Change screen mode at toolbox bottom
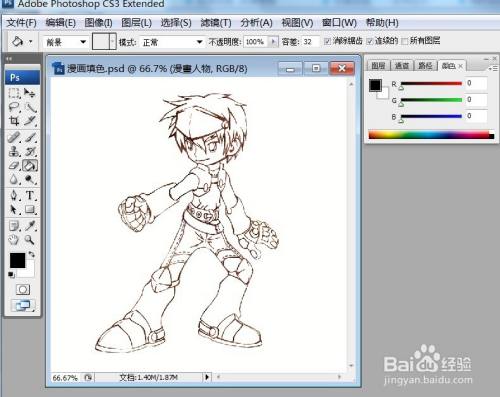This screenshot has width=500, height=397. (x=23, y=305)
